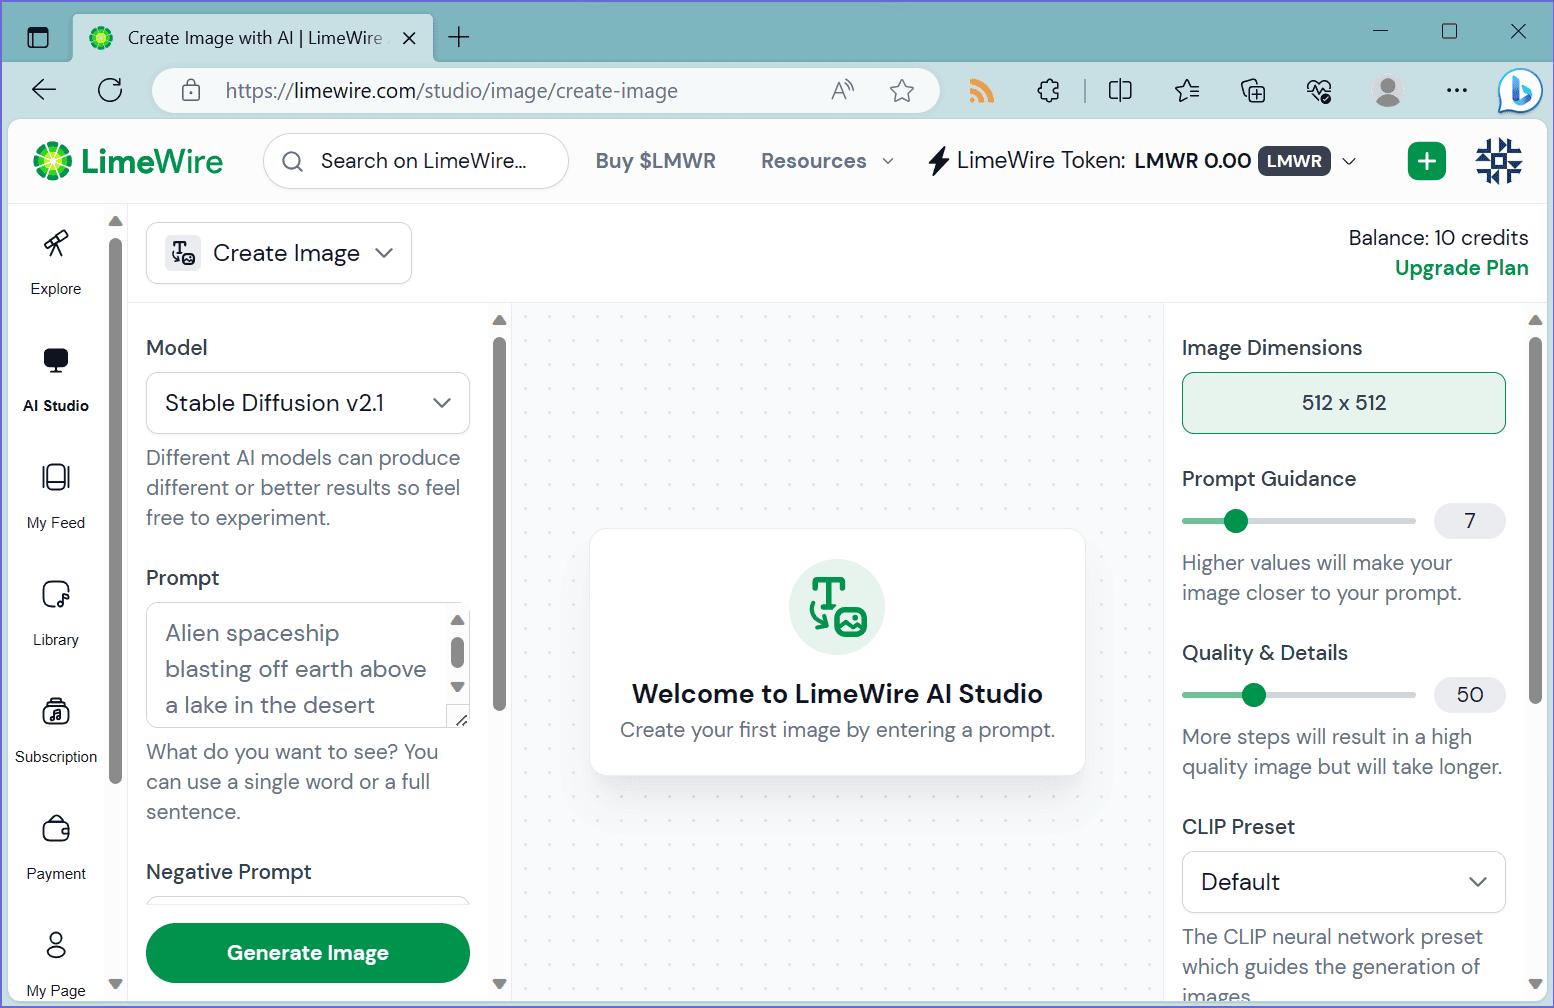This screenshot has height=1008, width=1554.
Task: Open the Favorites list icon
Action: click(x=1187, y=91)
